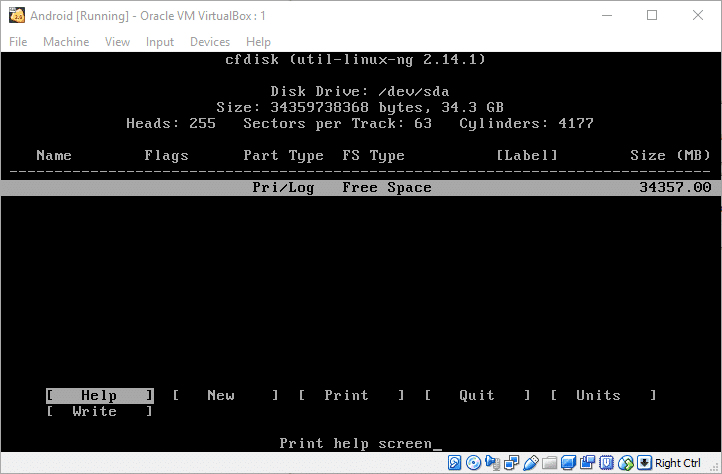Select the Write option in cfdisk
Screen dimensions: 722x474
95,412
